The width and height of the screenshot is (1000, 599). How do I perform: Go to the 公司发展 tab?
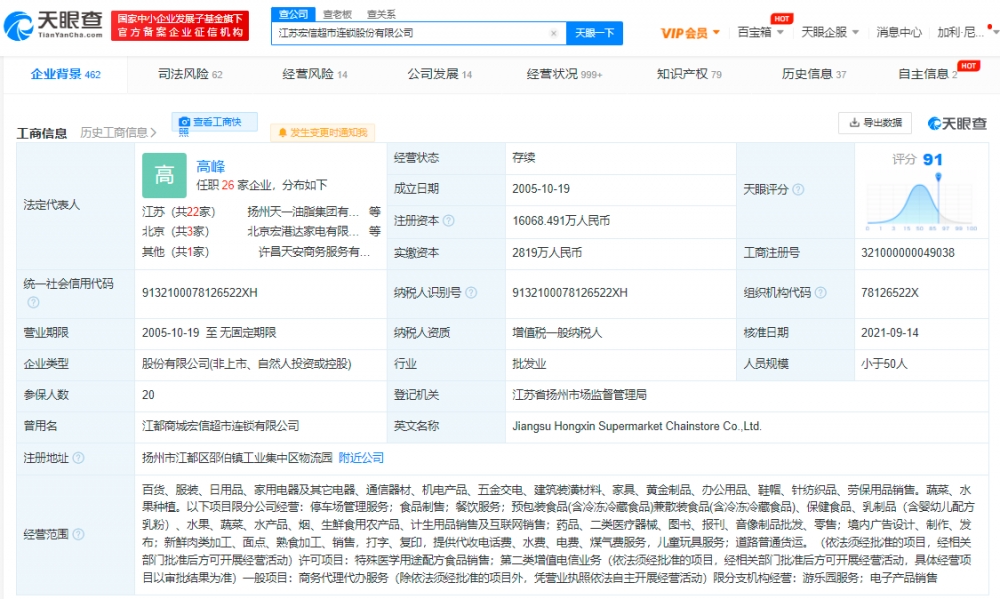coord(439,75)
